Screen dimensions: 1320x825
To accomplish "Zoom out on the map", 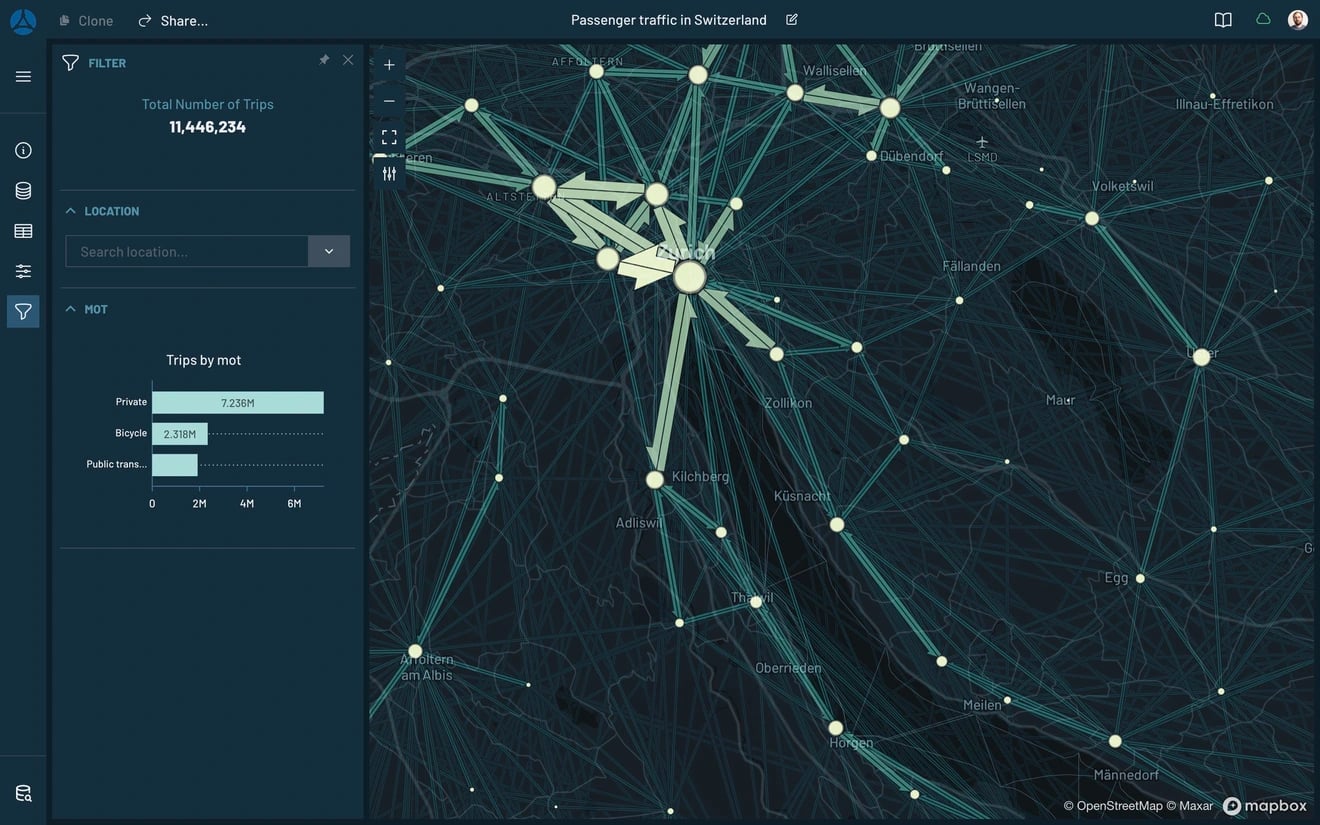I will 389,101.
